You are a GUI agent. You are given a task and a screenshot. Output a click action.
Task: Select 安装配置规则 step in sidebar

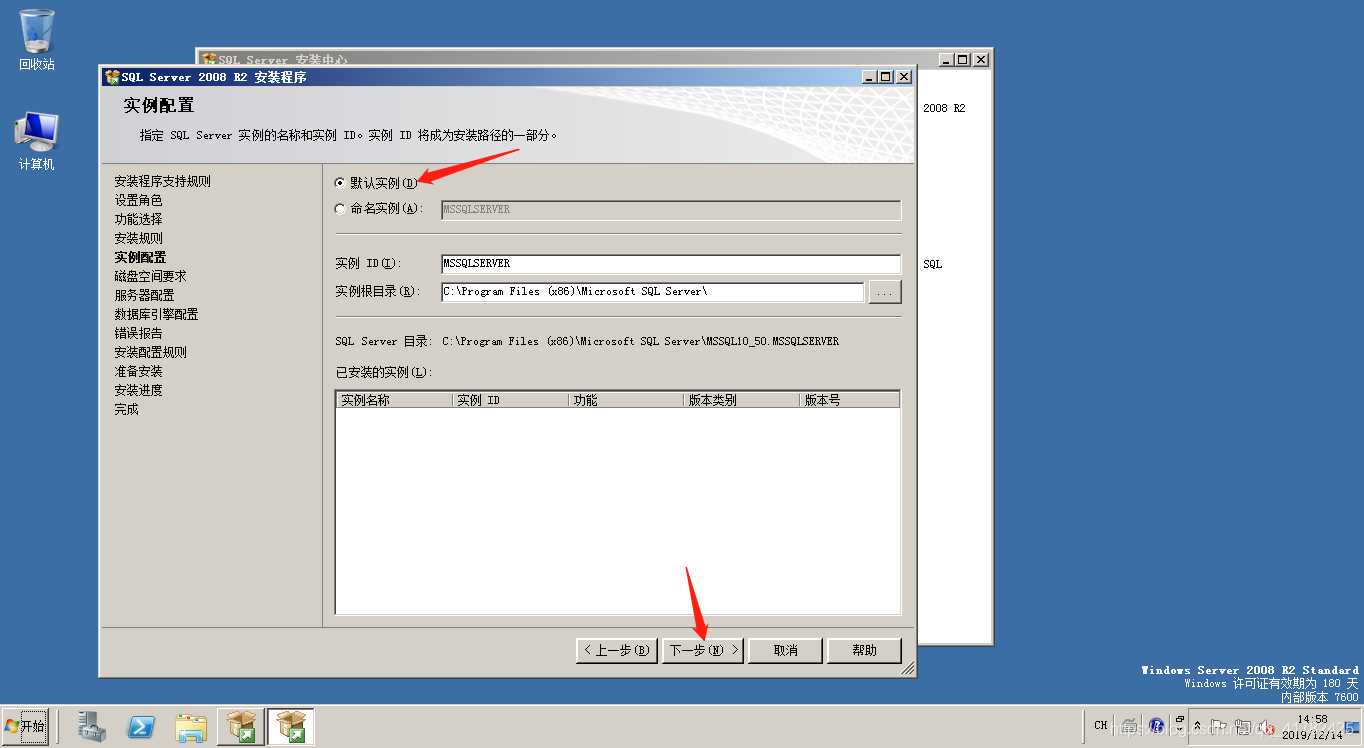tap(150, 352)
